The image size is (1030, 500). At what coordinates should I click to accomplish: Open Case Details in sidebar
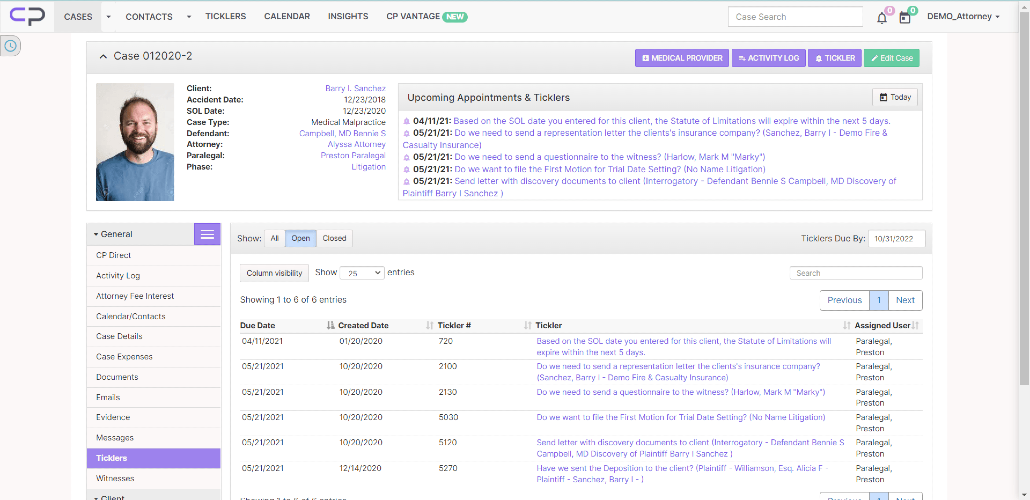click(154, 336)
